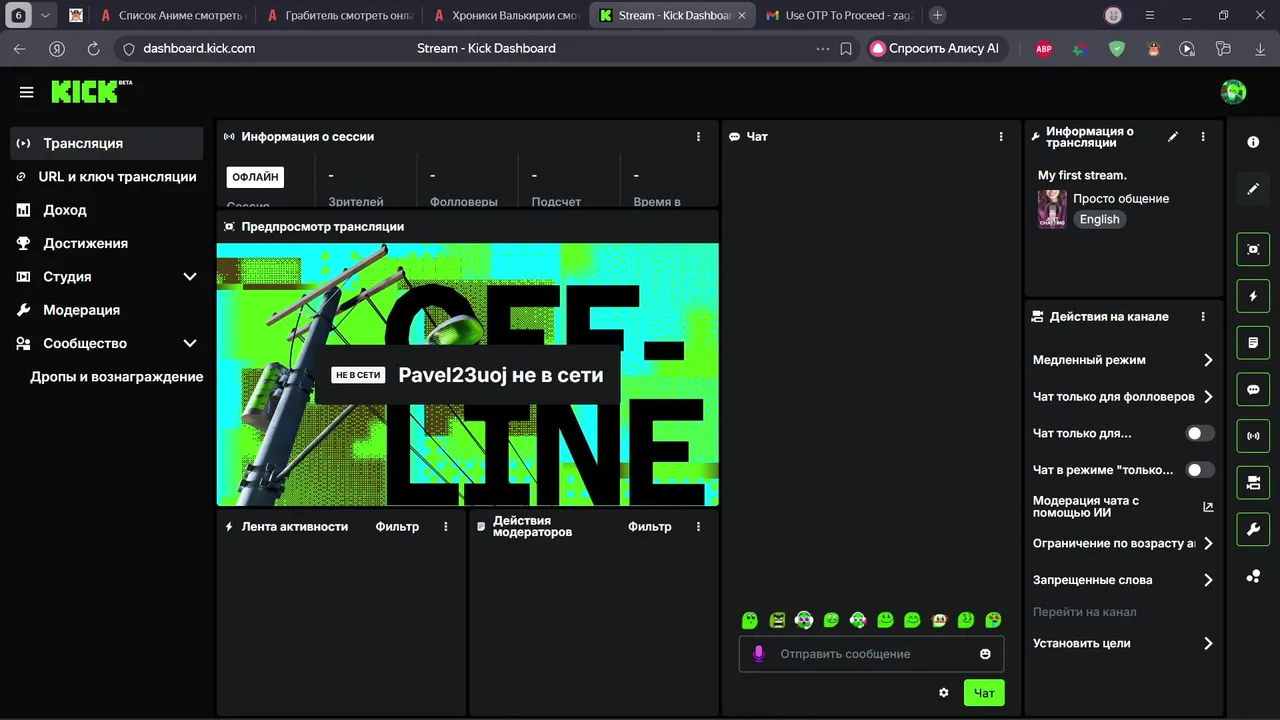Image resolution: width=1280 pixels, height=720 pixels.
Task: Open a new browser tab
Action: [937, 15]
